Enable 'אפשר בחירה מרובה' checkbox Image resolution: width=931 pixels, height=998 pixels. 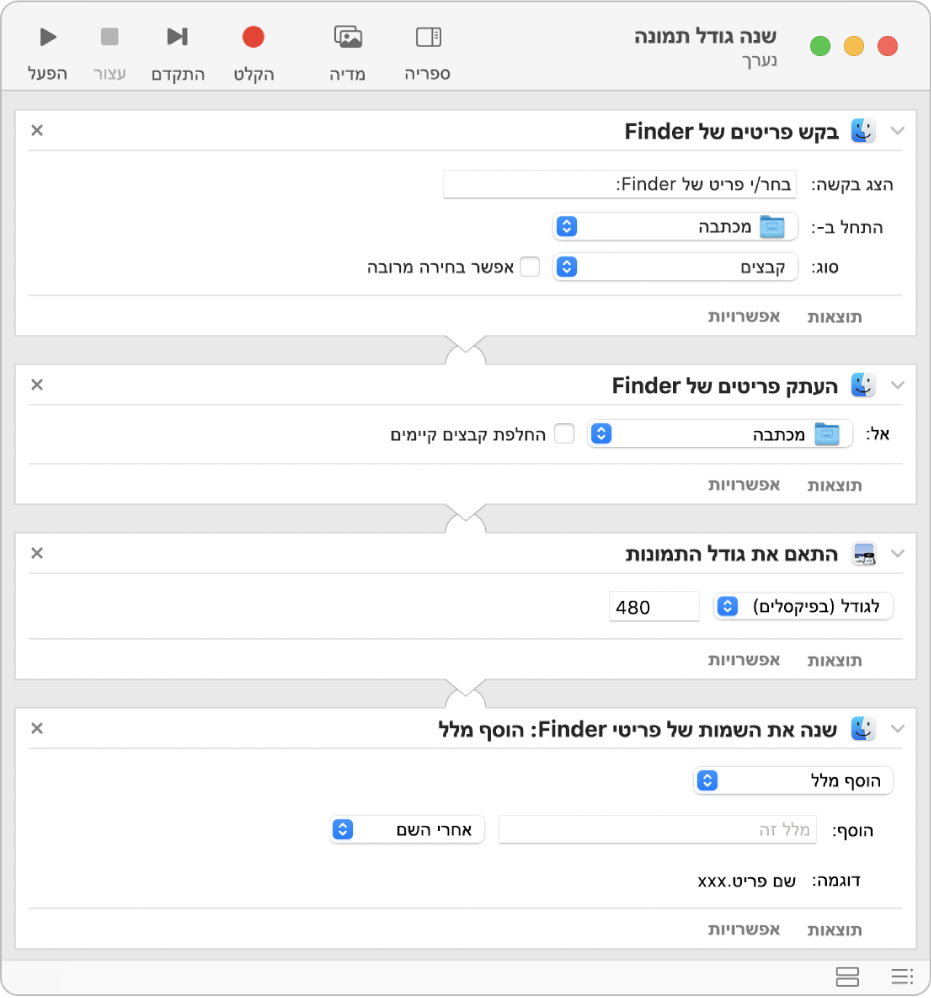pyautogui.click(x=530, y=267)
